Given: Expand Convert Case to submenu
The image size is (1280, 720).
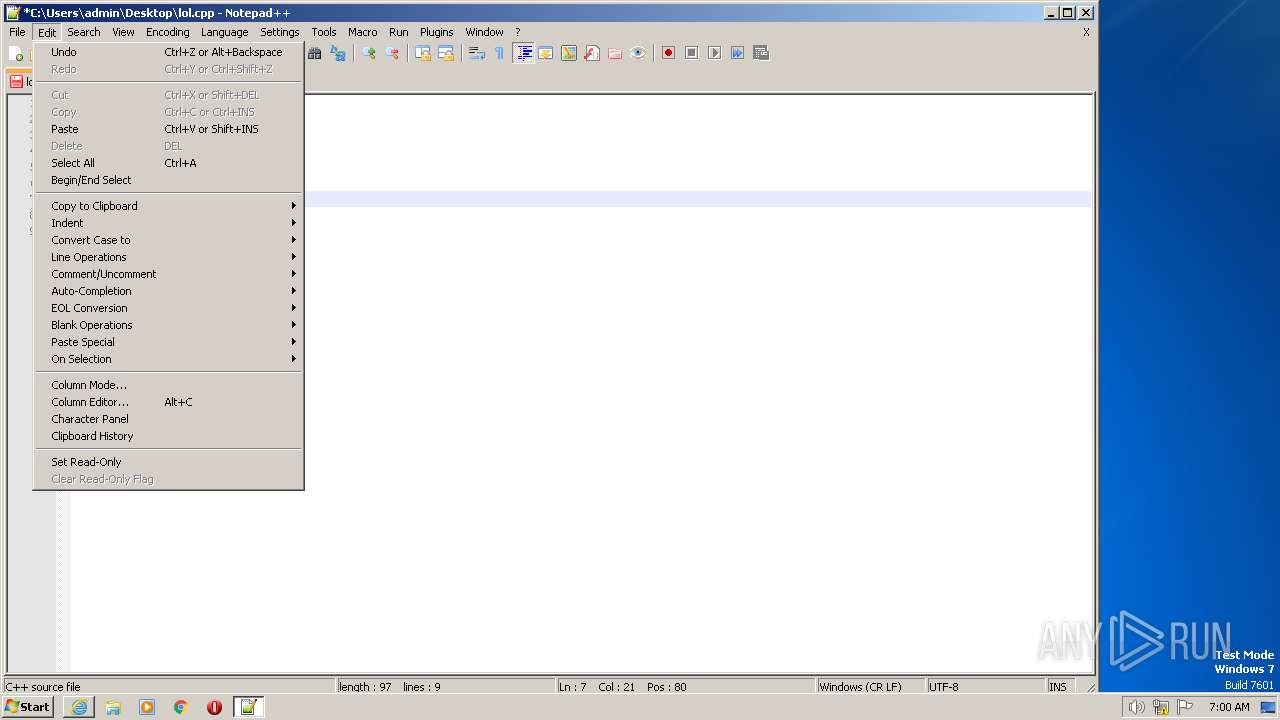Looking at the screenshot, I should click(168, 240).
